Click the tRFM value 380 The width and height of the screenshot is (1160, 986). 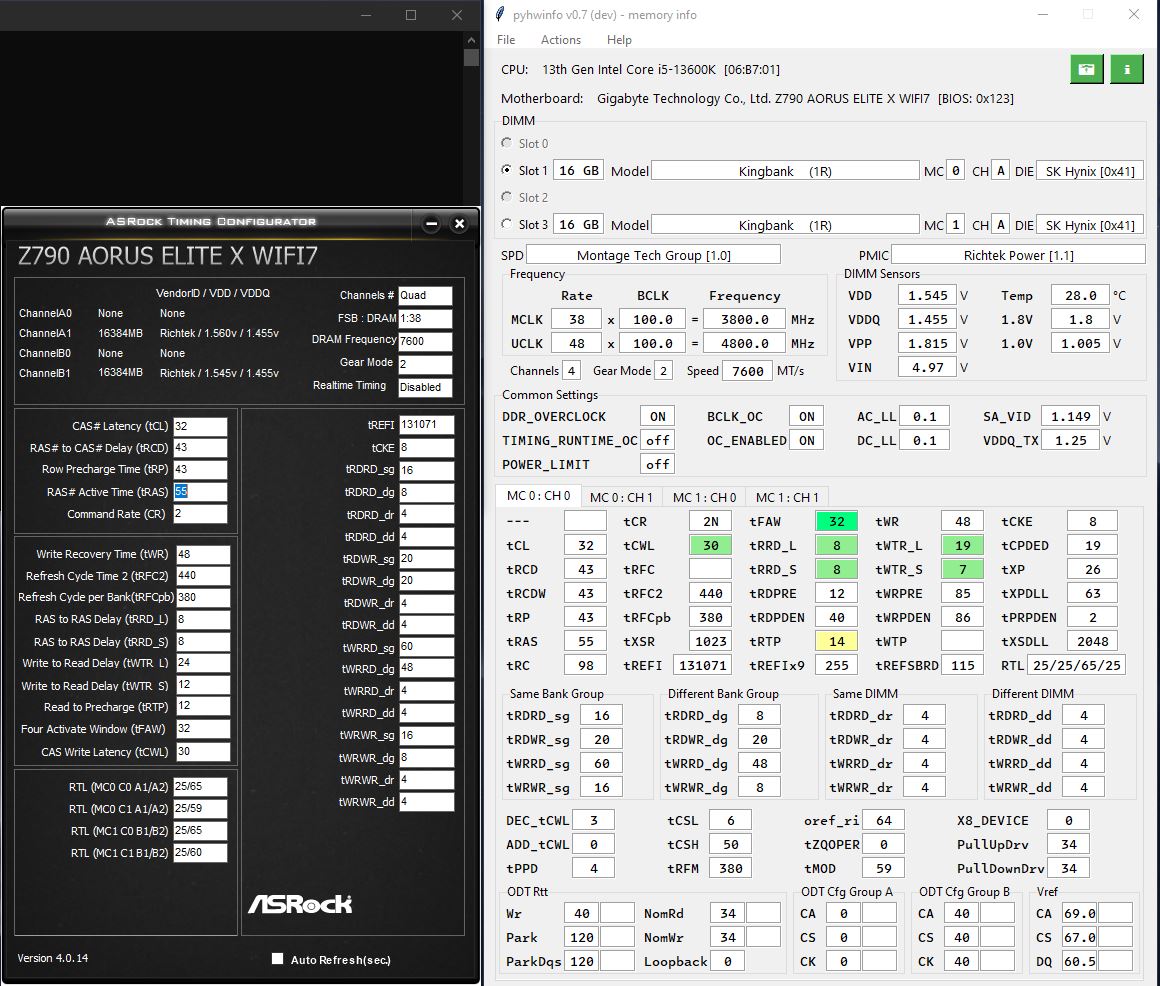pyautogui.click(x=730, y=868)
